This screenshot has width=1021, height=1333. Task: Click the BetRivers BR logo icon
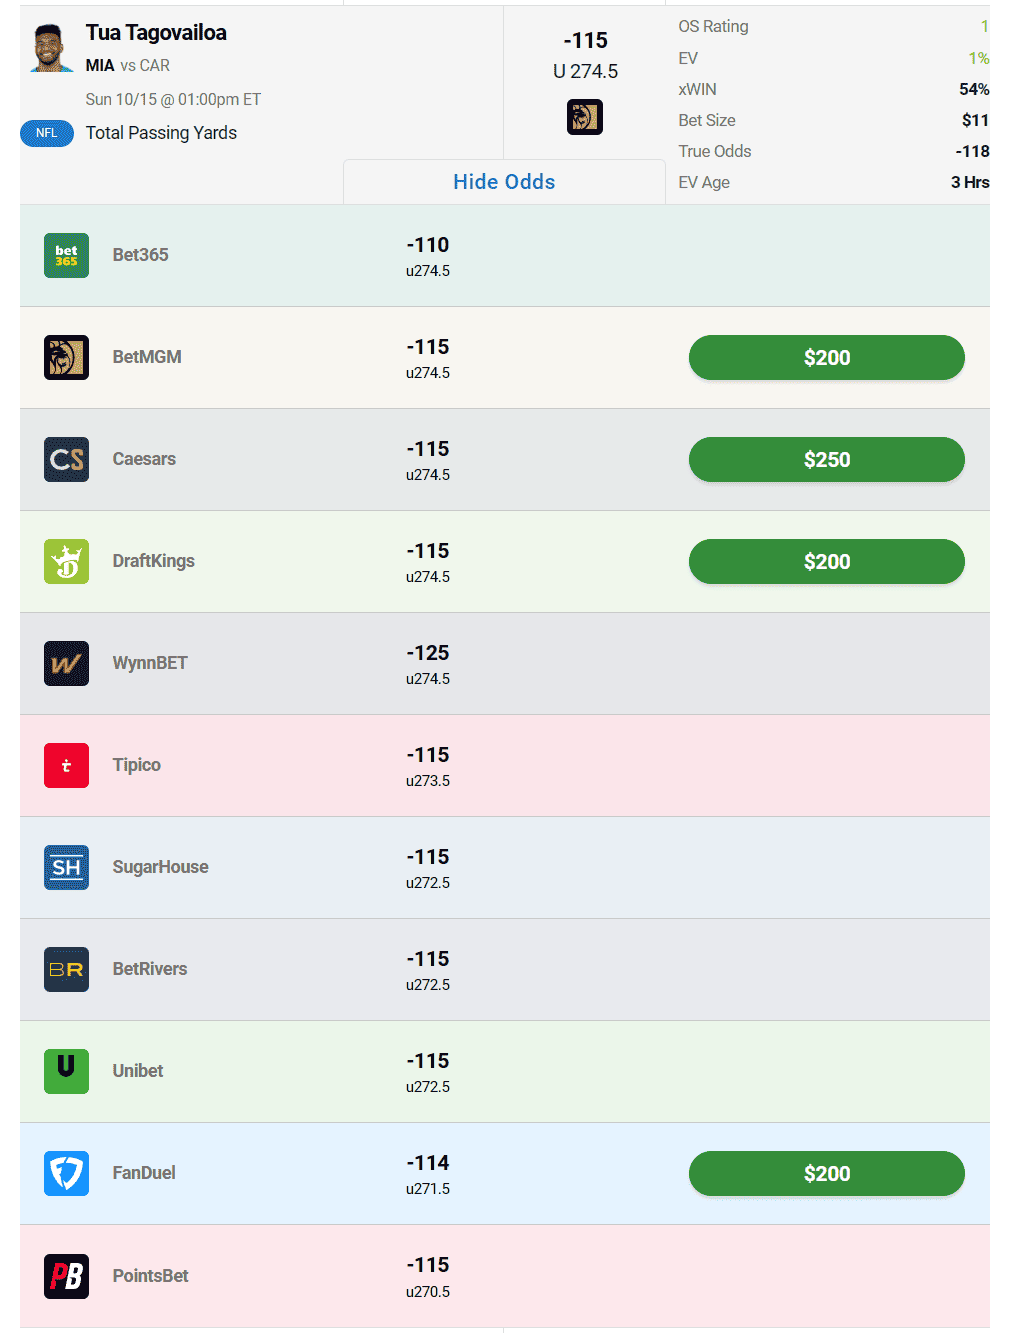click(x=66, y=969)
